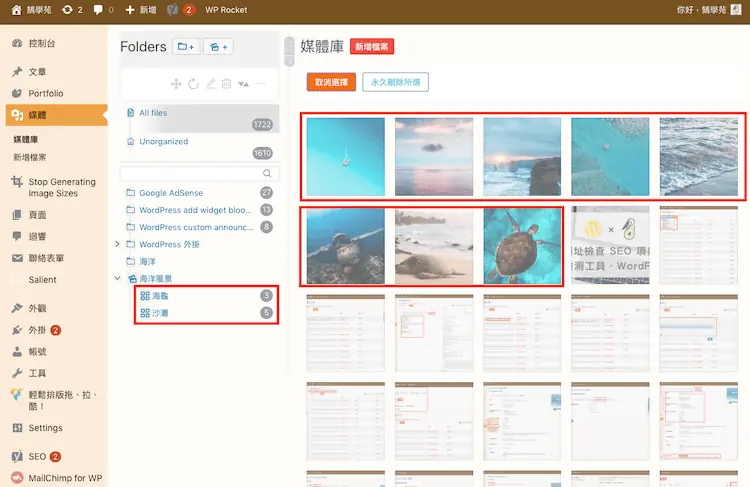Click the 媒體 media menu item
The width and height of the screenshot is (750, 487).
(56, 115)
